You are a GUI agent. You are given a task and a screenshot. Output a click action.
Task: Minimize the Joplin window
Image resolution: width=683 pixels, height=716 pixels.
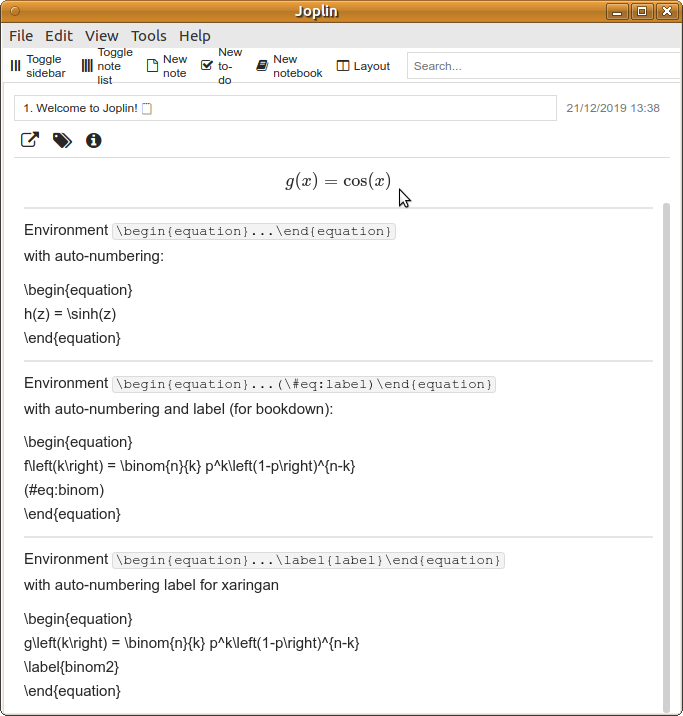[x=617, y=11]
